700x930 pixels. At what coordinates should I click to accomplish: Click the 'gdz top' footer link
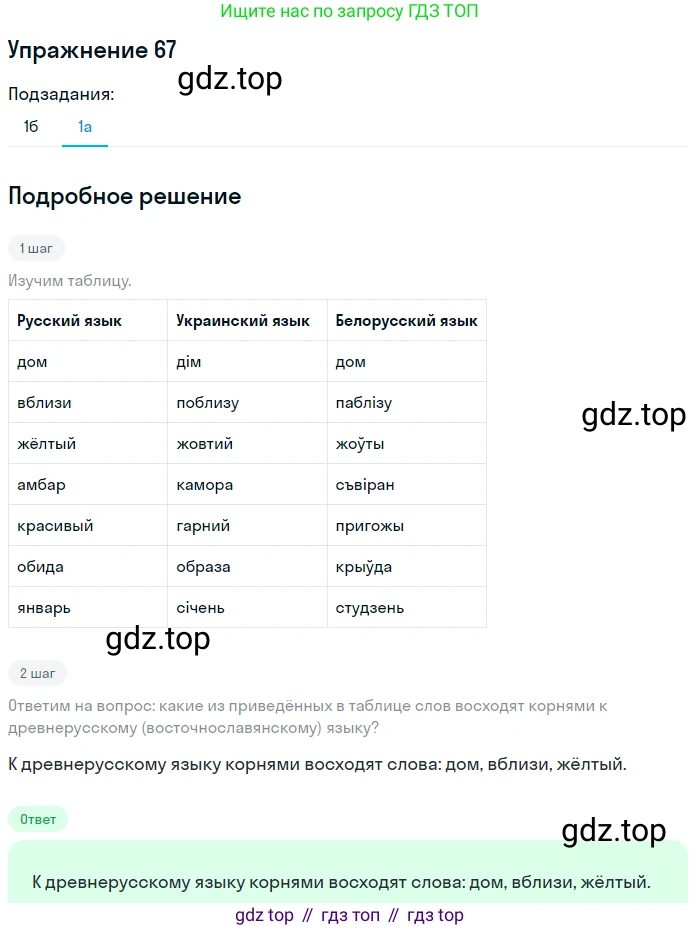(264, 915)
